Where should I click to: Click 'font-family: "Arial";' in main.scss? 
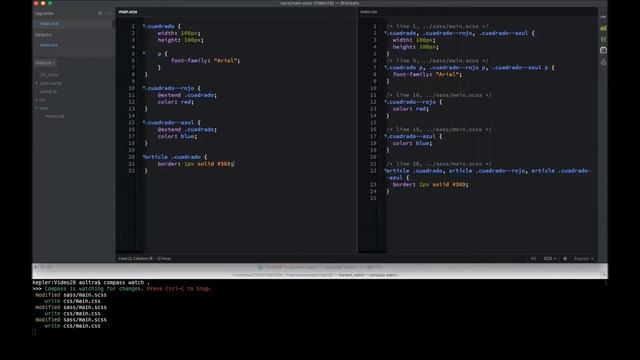(205, 60)
